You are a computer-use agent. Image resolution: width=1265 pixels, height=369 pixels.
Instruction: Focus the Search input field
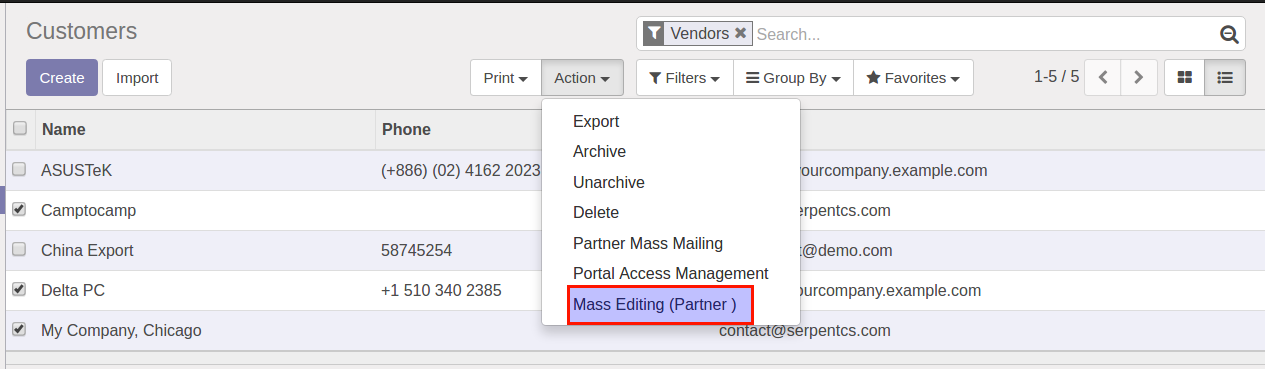(x=985, y=34)
